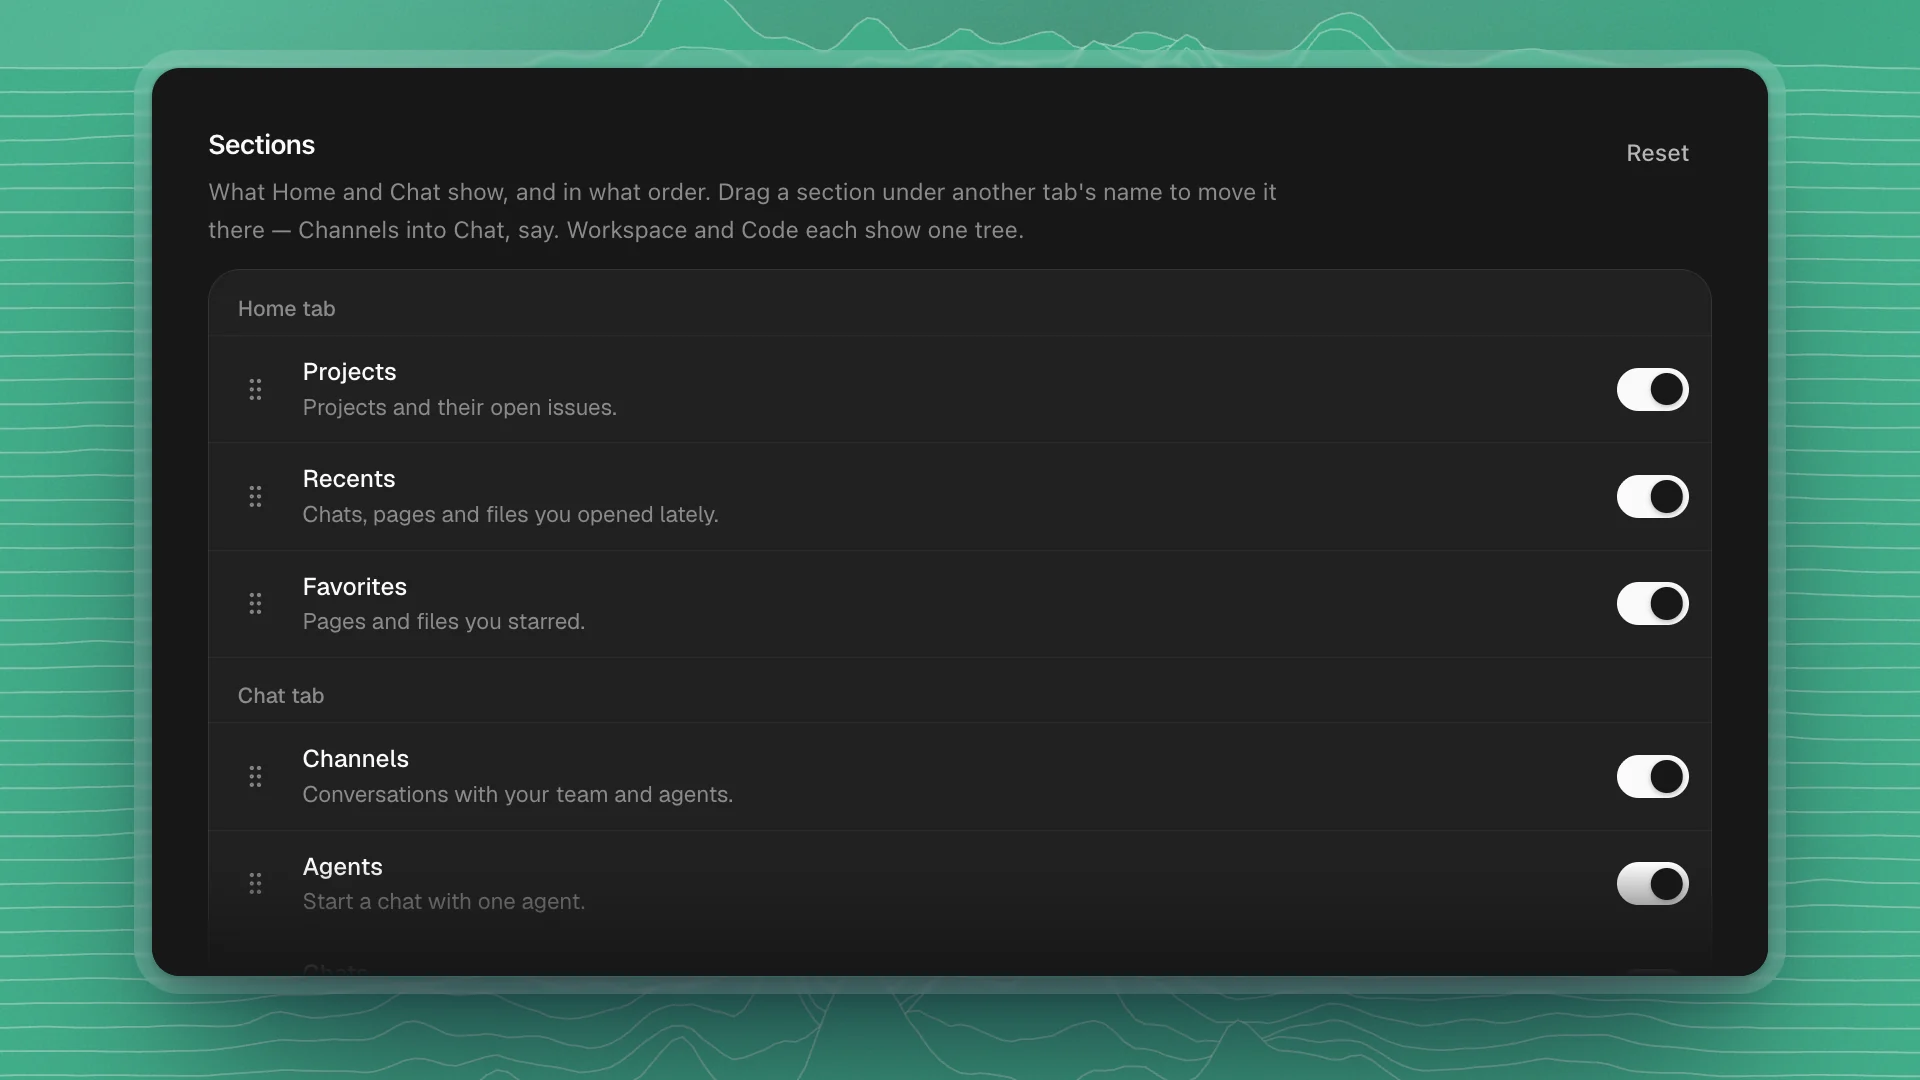Select the Channels row title
The image size is (1920, 1080).
click(x=356, y=759)
